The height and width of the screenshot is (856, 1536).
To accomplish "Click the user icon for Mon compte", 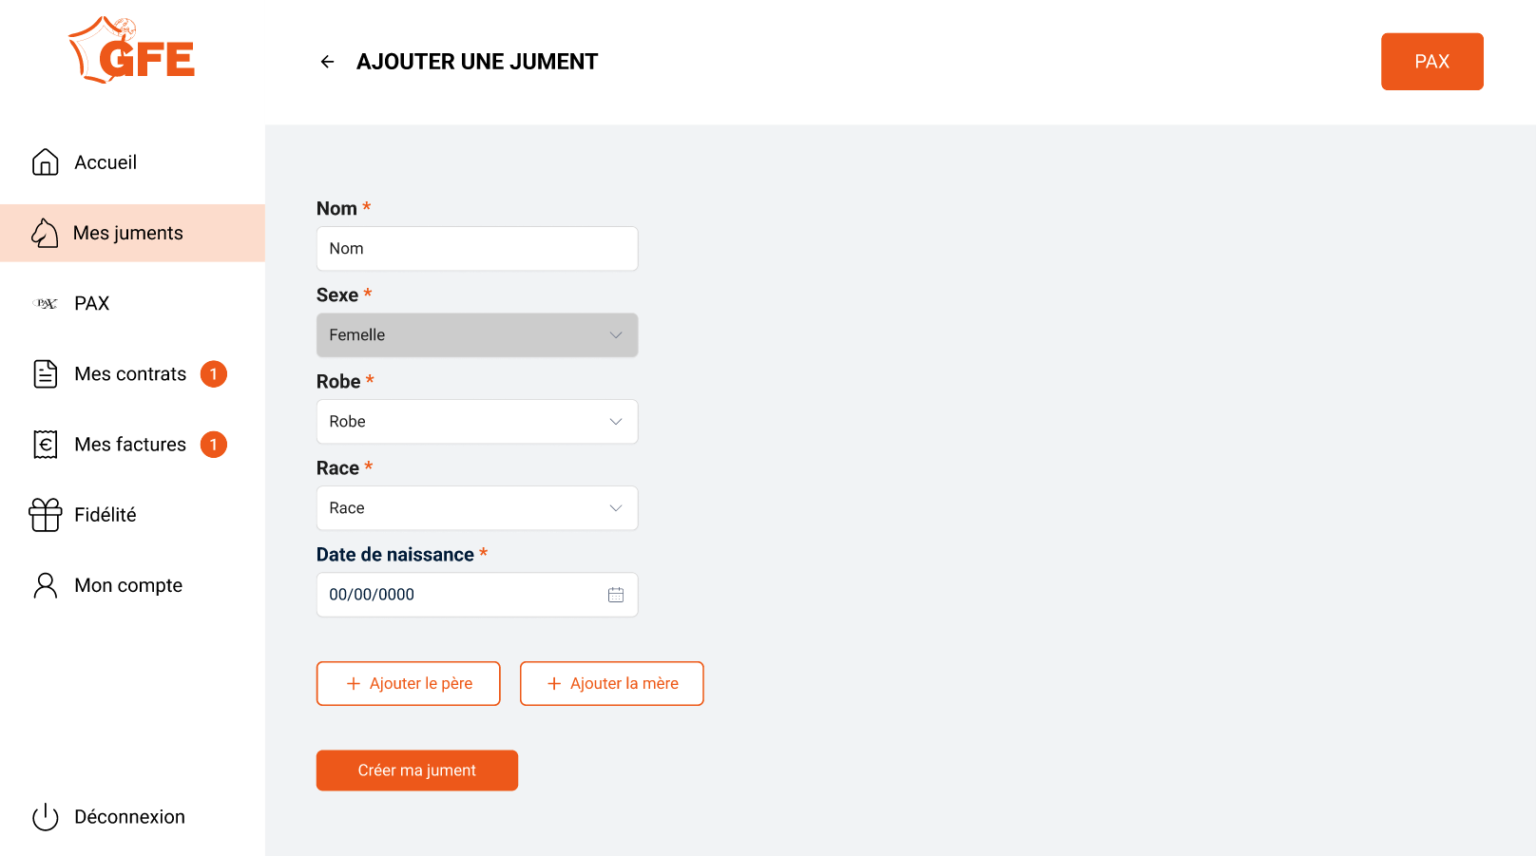I will click(x=45, y=585).
